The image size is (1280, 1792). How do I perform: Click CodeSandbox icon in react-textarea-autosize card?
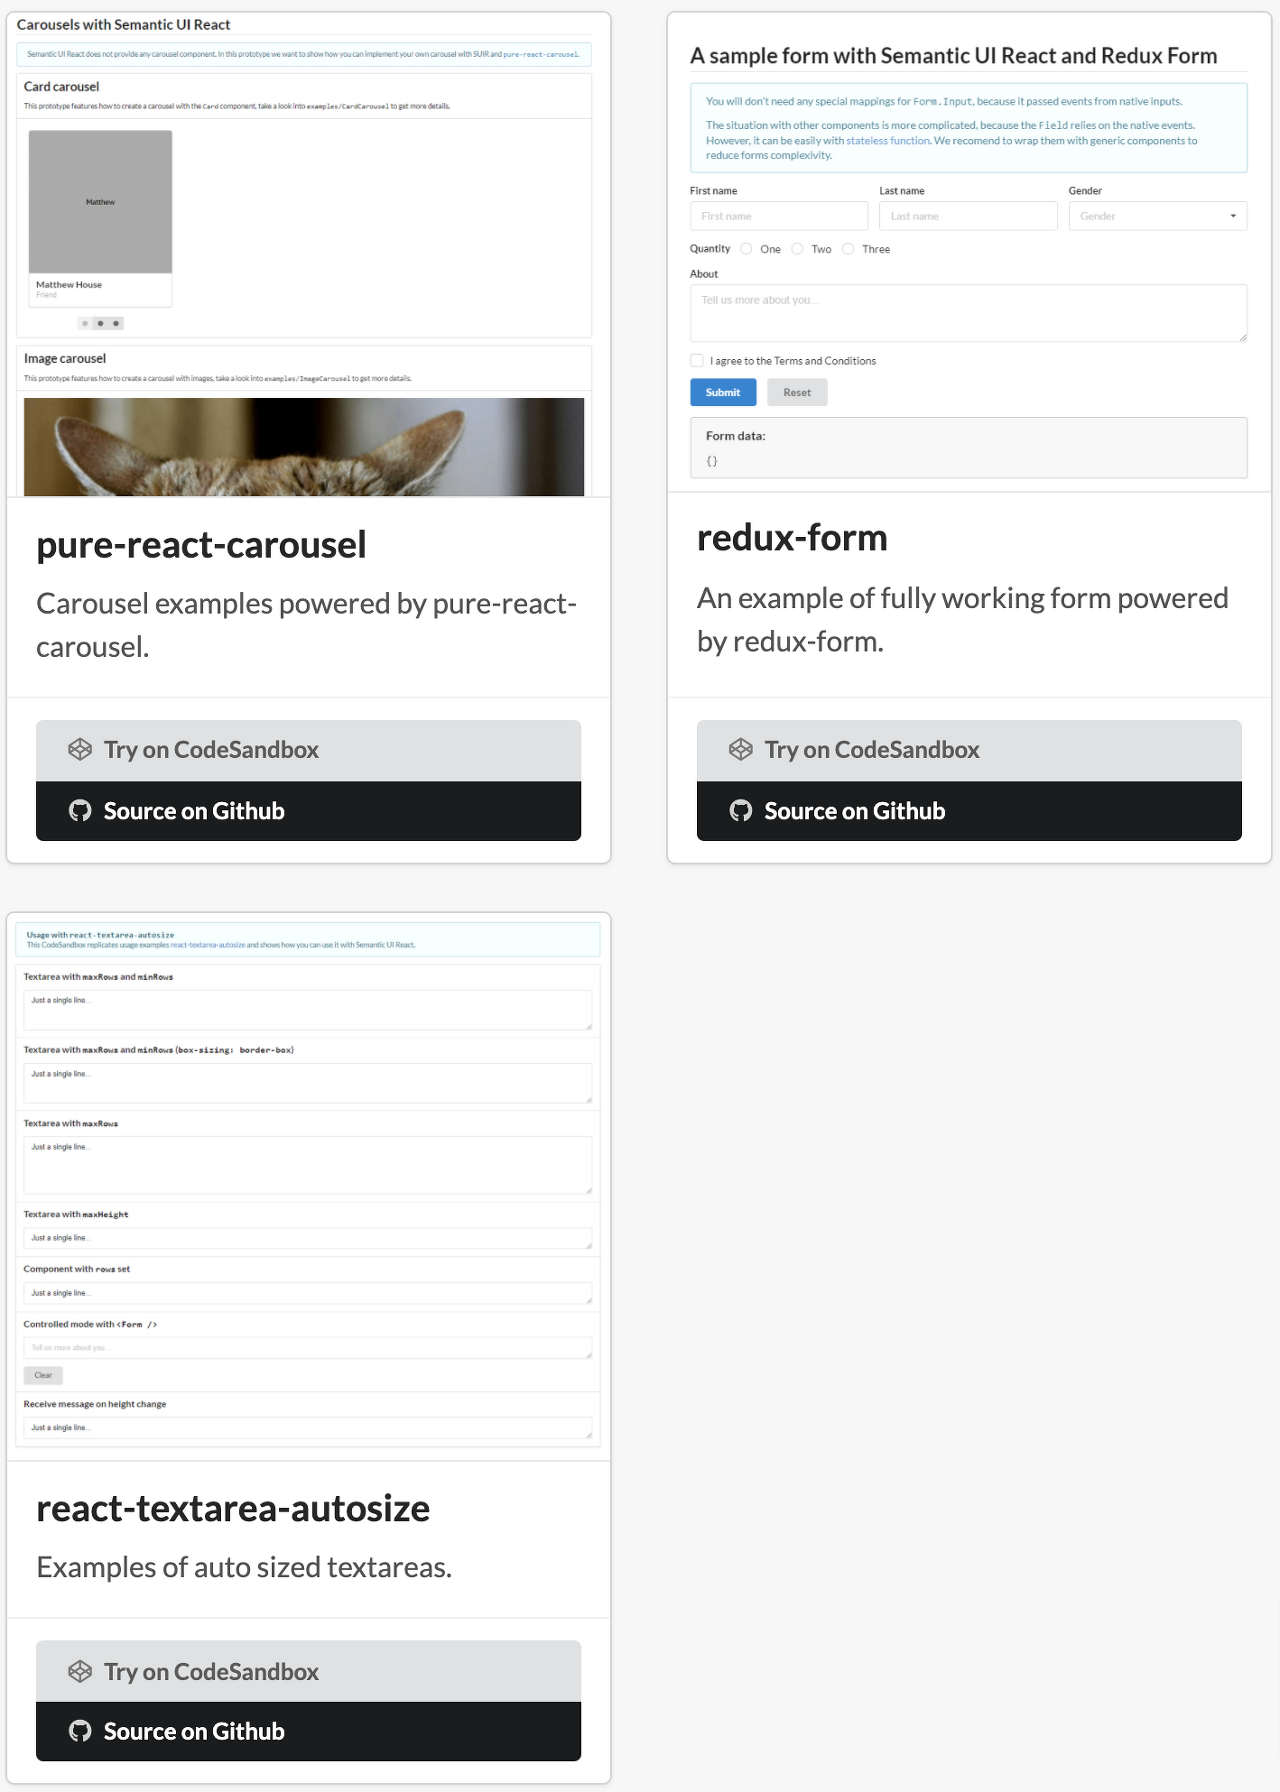coord(80,1671)
